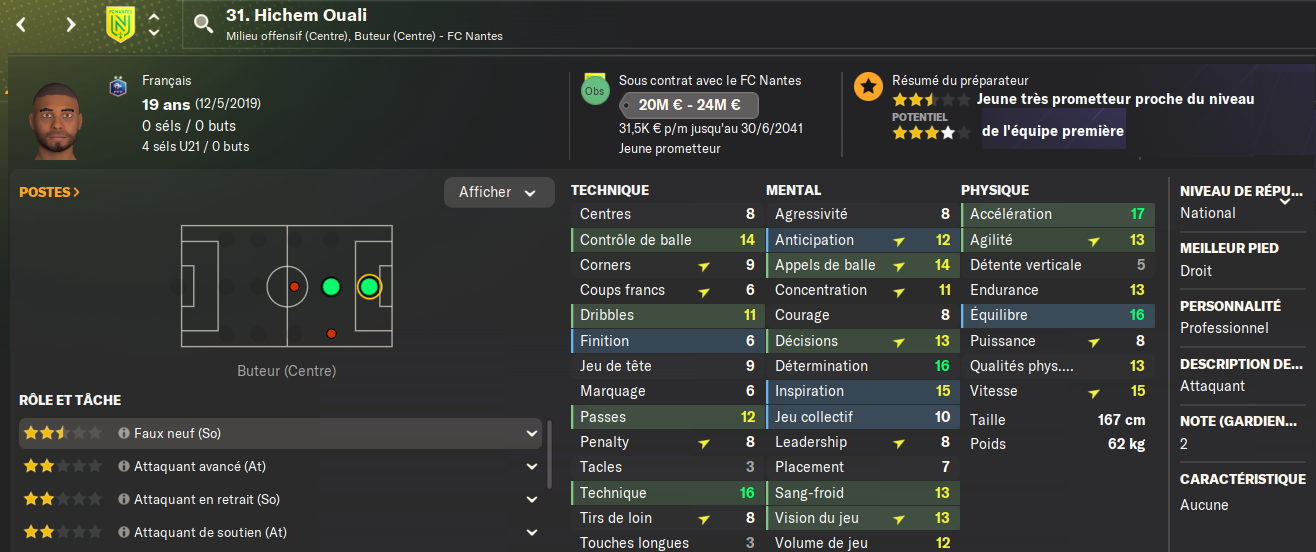The height and width of the screenshot is (552, 1316).
Task: Click the search magnifier icon
Action: pyautogui.click(x=203, y=24)
